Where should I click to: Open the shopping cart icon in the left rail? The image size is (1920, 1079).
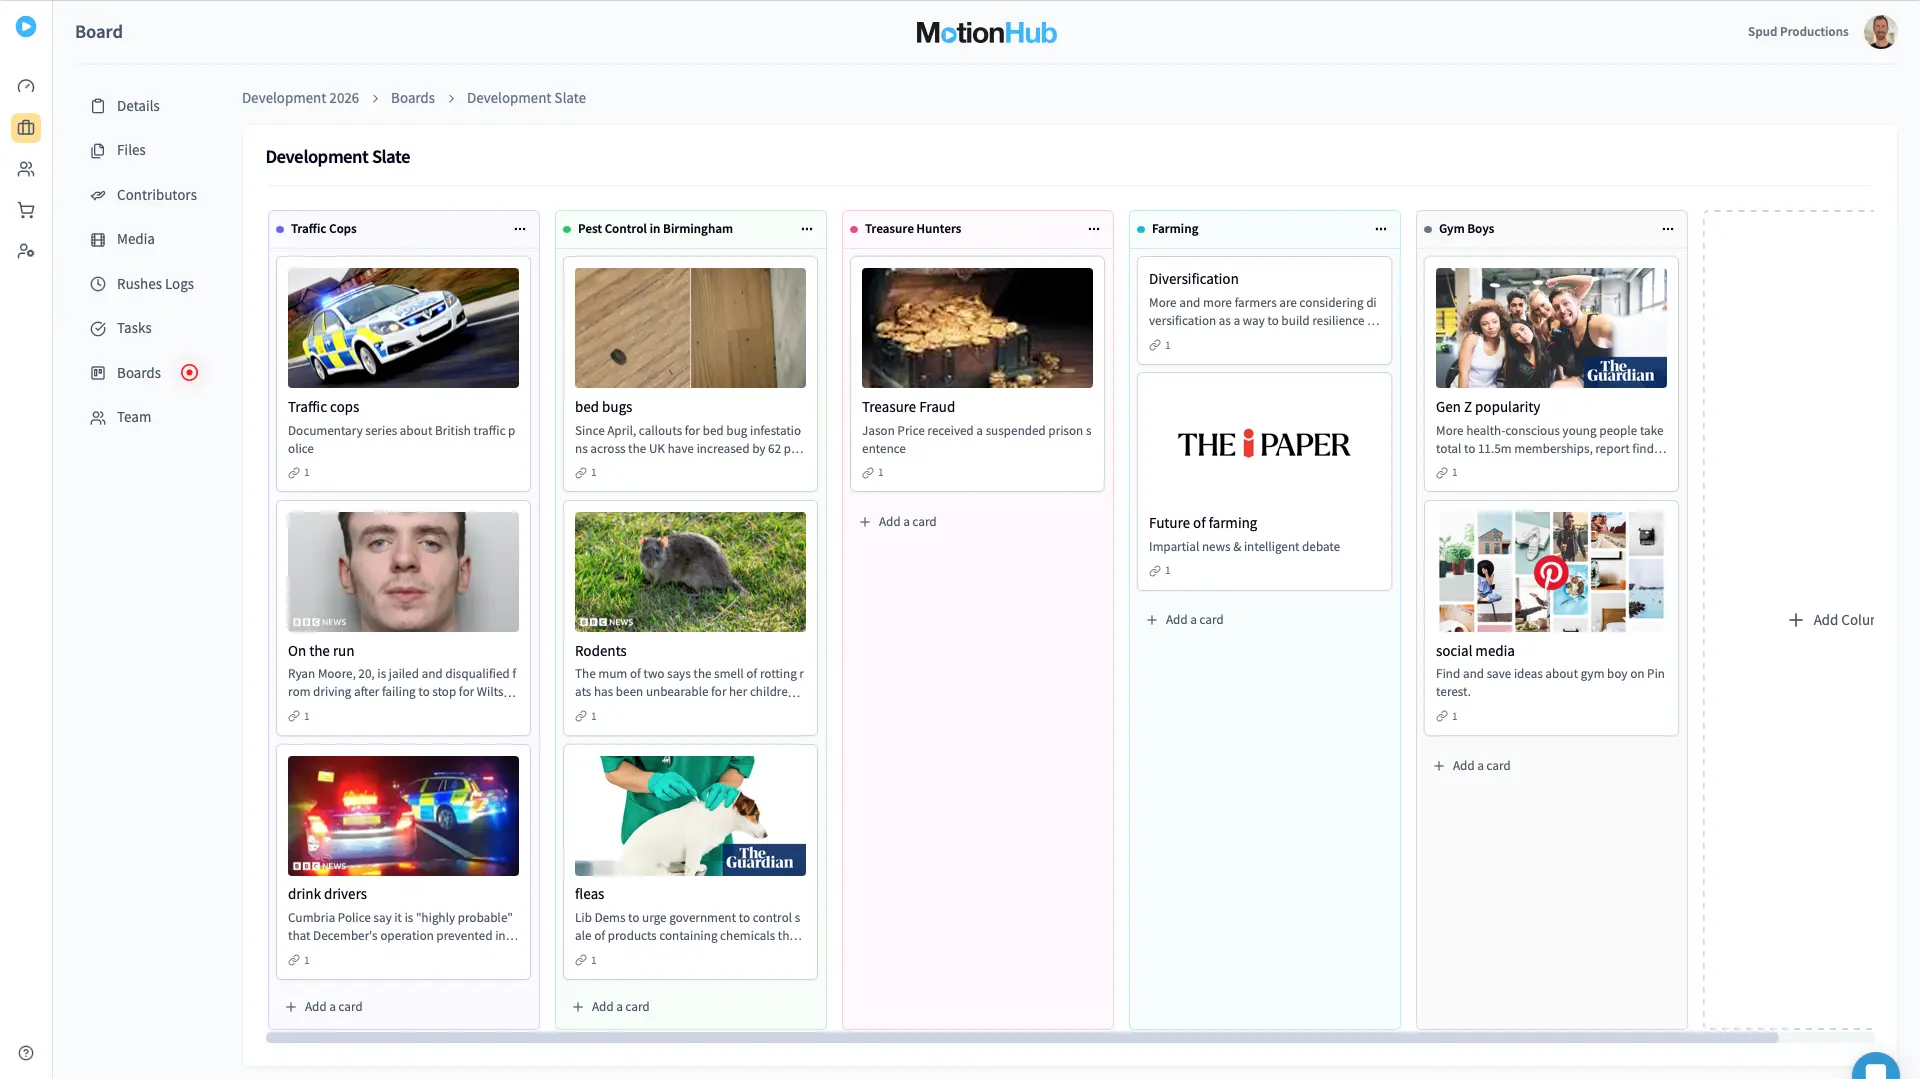(26, 210)
